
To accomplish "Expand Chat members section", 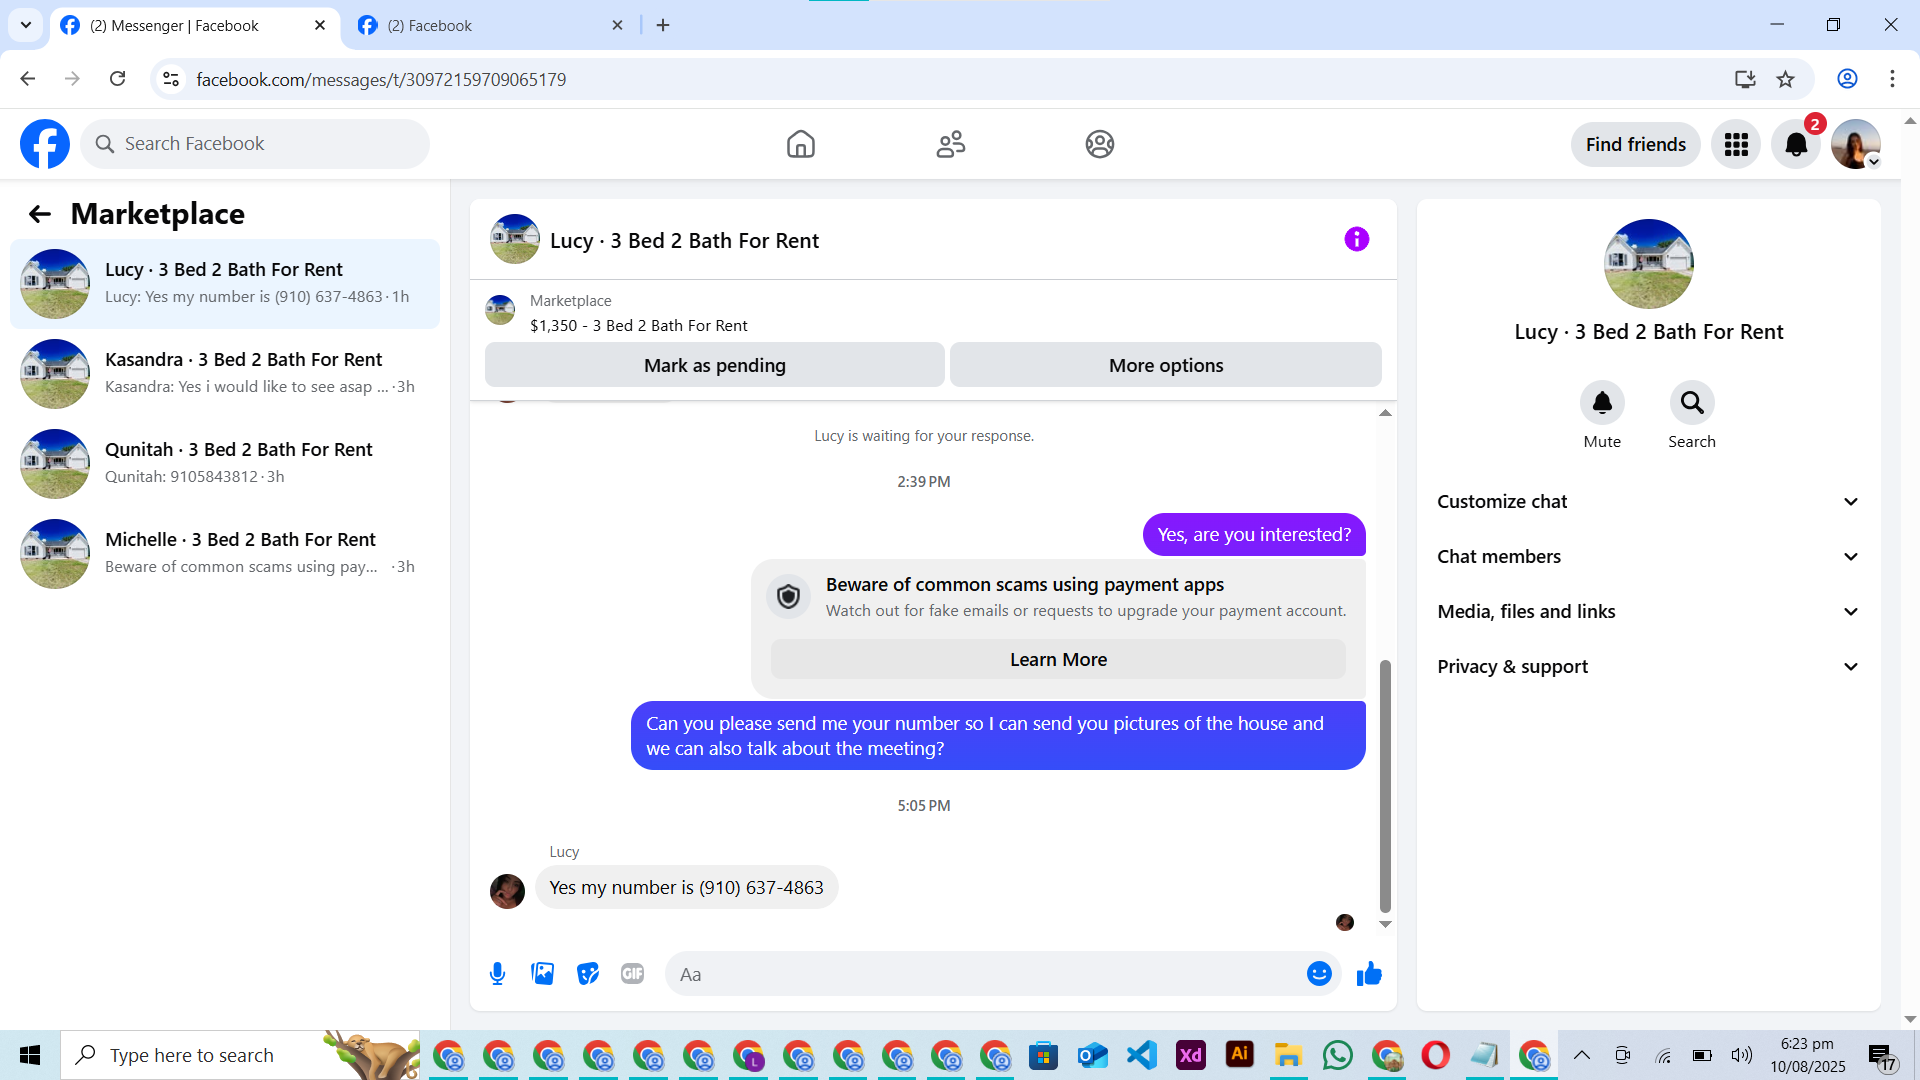I will pyautogui.click(x=1648, y=556).
